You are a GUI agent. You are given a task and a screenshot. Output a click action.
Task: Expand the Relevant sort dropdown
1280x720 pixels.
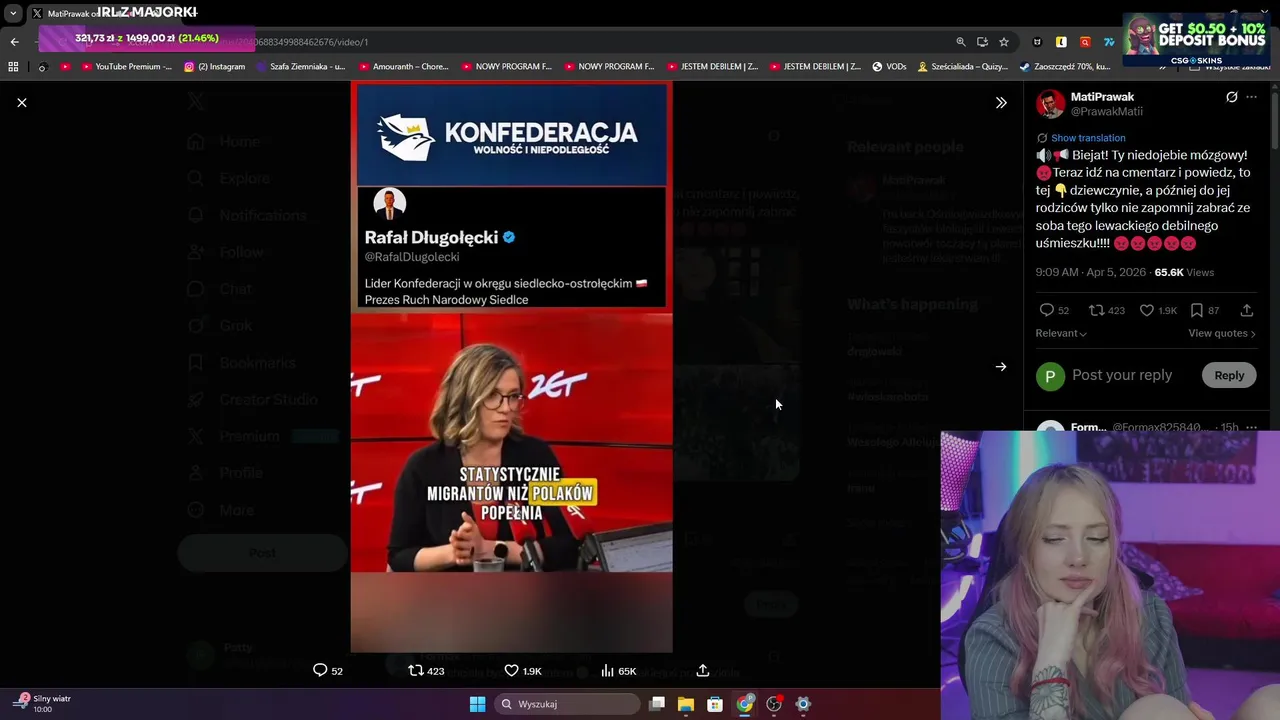[1061, 333]
